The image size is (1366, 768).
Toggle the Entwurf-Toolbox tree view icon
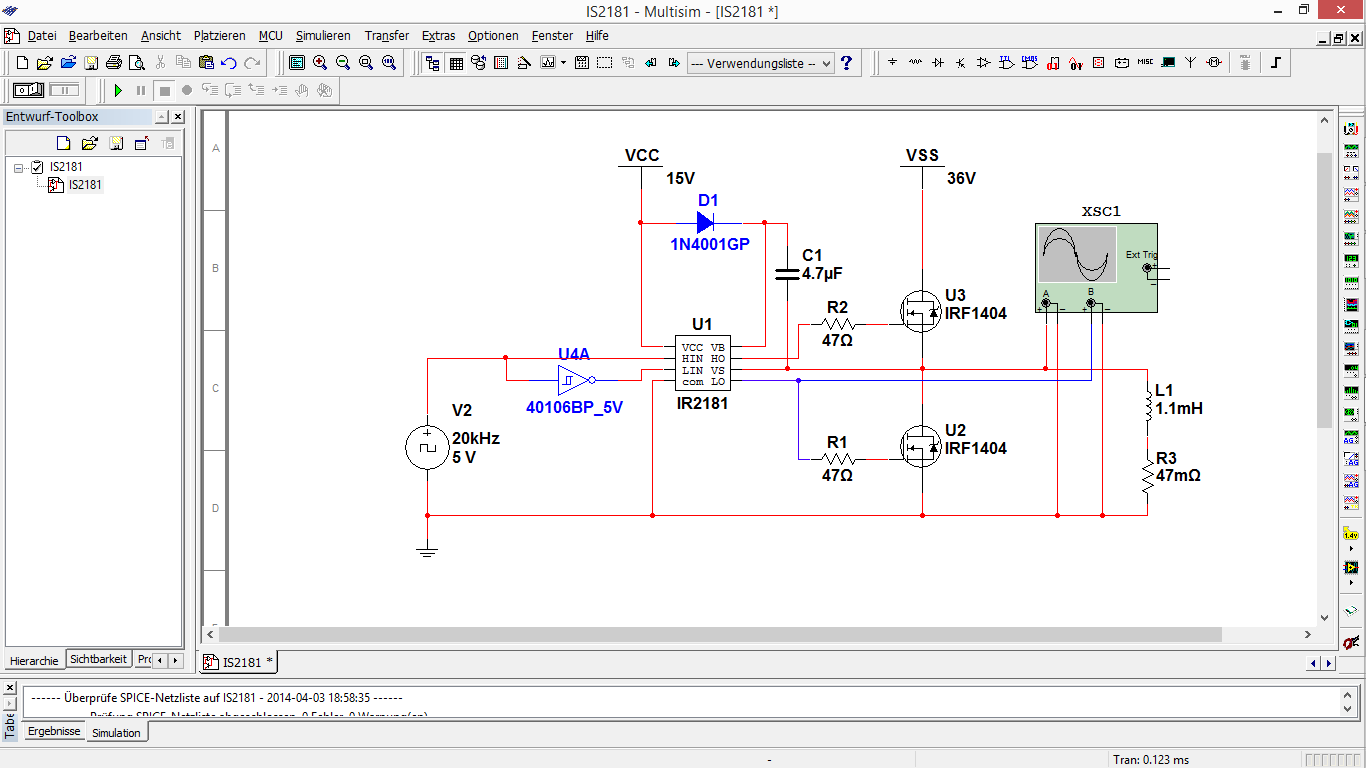[433, 62]
